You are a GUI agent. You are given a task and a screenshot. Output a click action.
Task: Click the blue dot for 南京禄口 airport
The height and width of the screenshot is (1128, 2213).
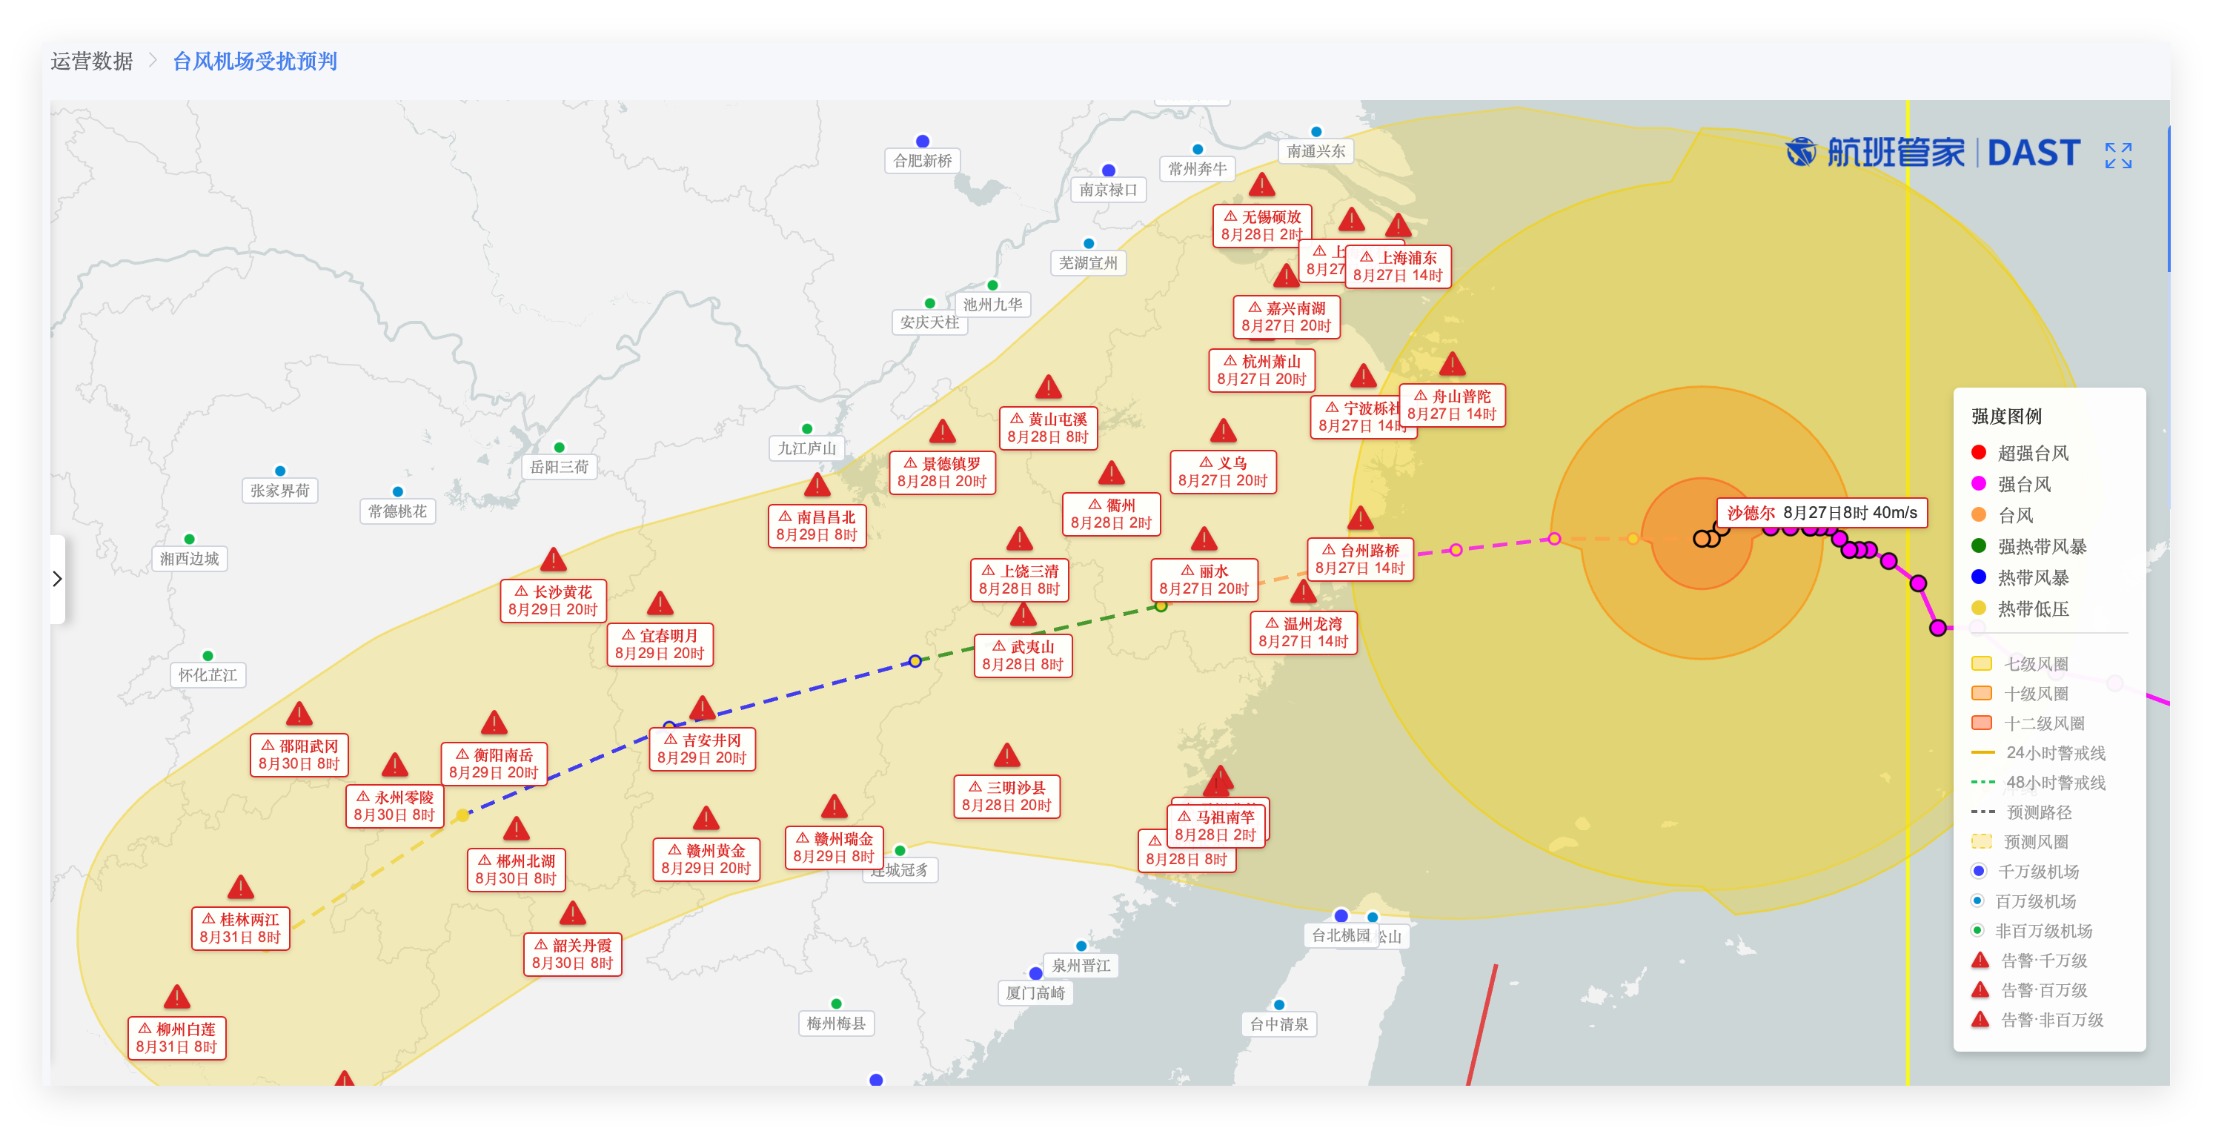pos(1108,170)
